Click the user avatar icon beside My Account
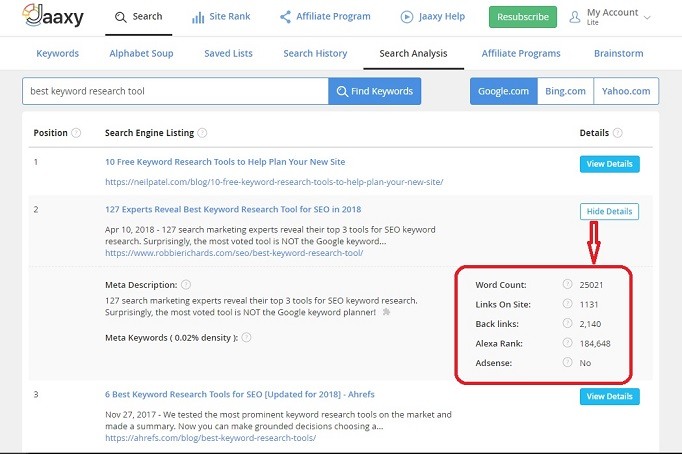The height and width of the screenshot is (454, 682). click(575, 17)
